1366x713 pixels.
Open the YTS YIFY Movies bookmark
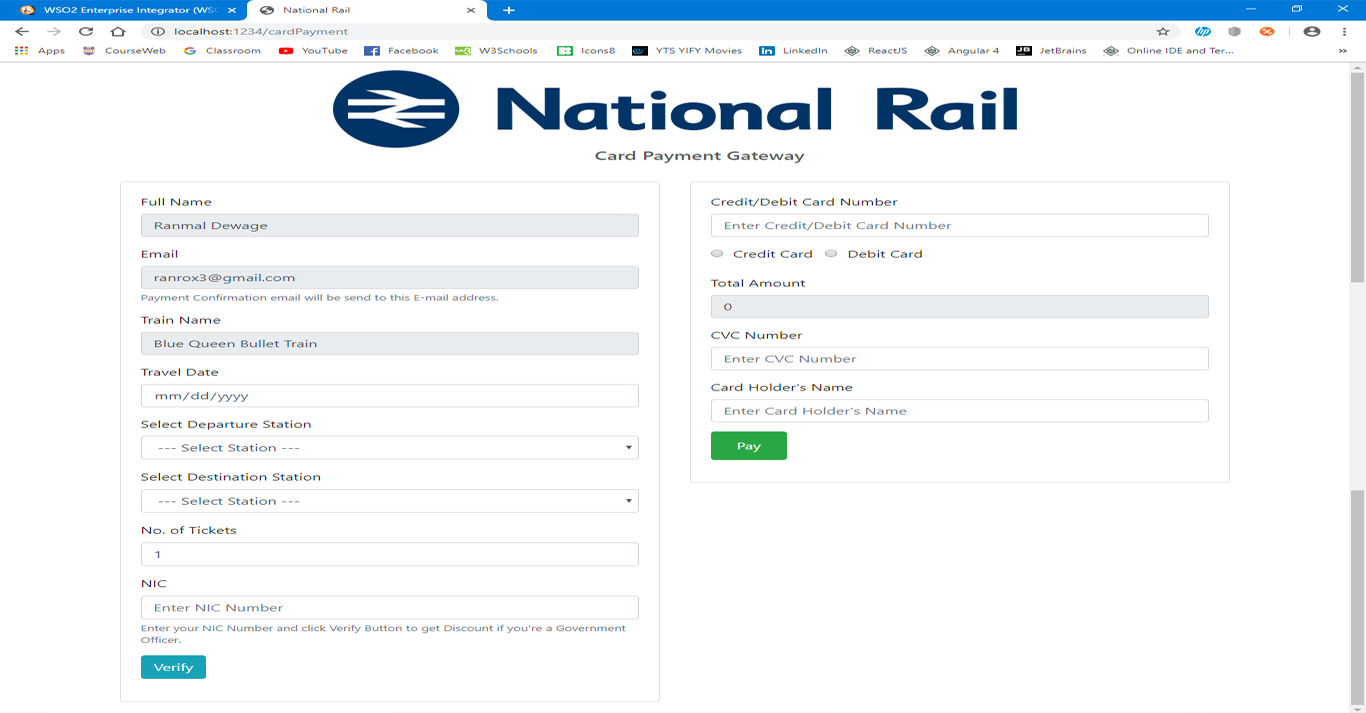[687, 51]
